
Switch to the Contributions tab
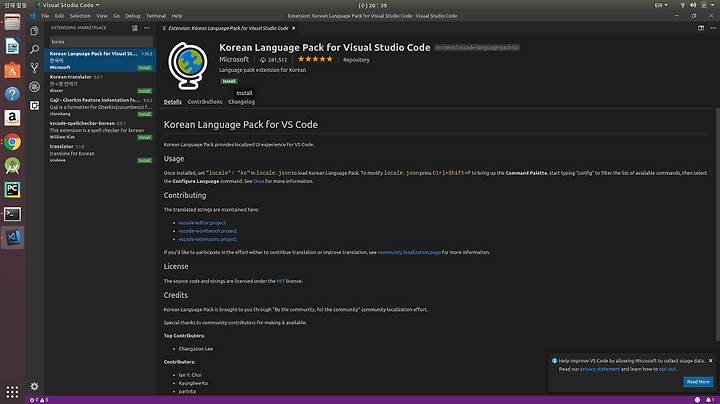(x=205, y=102)
